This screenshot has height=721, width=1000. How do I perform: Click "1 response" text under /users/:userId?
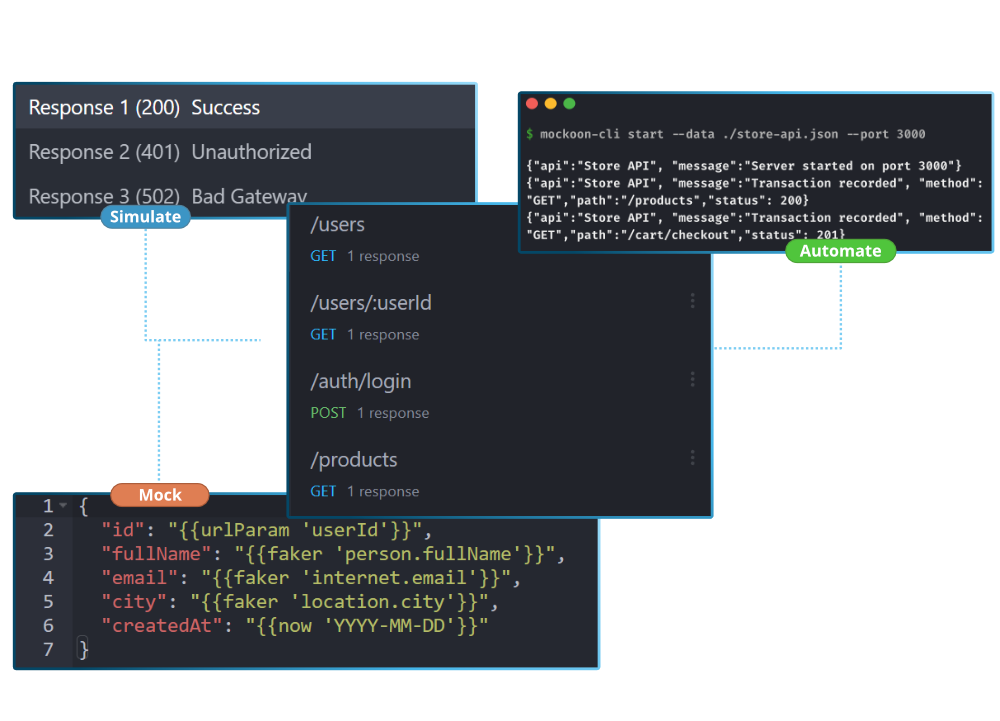point(383,334)
